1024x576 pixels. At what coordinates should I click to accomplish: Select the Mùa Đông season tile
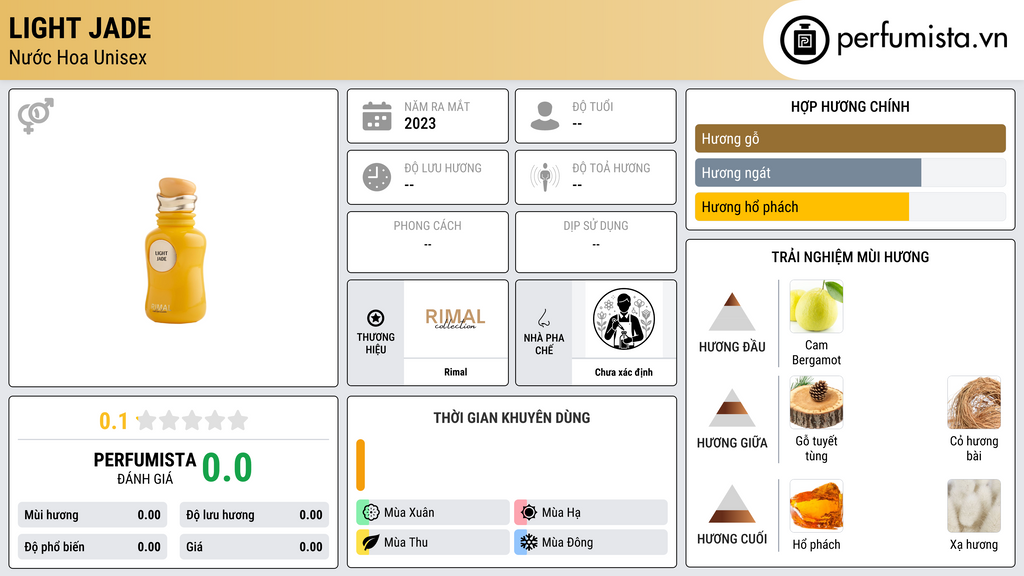[x=591, y=542]
